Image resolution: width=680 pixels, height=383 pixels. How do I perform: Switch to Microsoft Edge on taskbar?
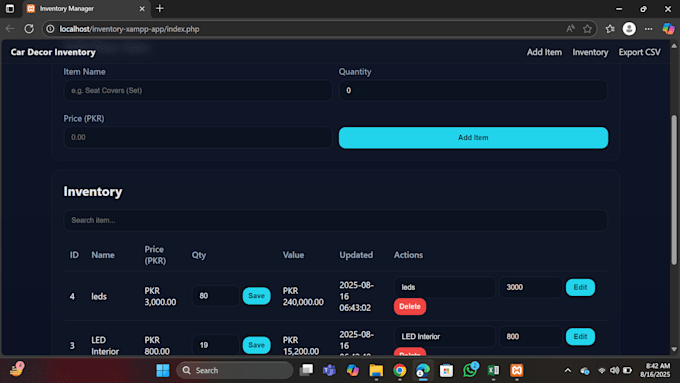point(422,370)
